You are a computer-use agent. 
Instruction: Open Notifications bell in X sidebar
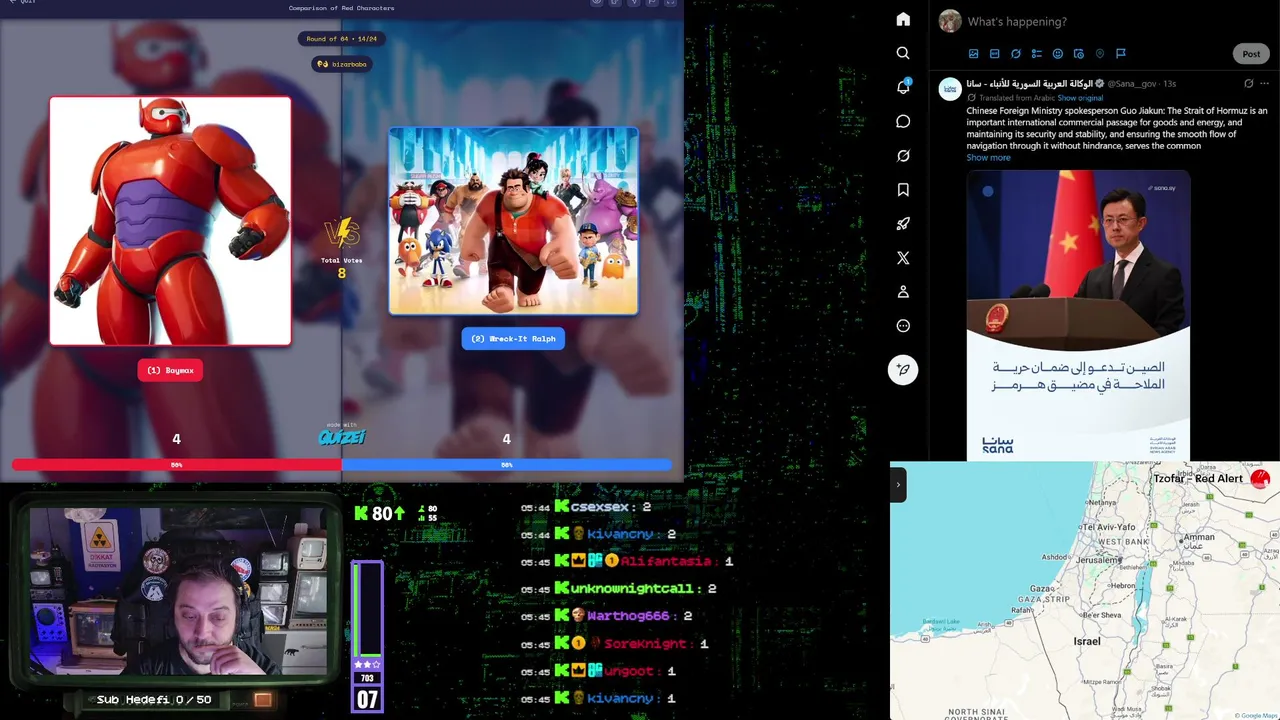(x=903, y=87)
